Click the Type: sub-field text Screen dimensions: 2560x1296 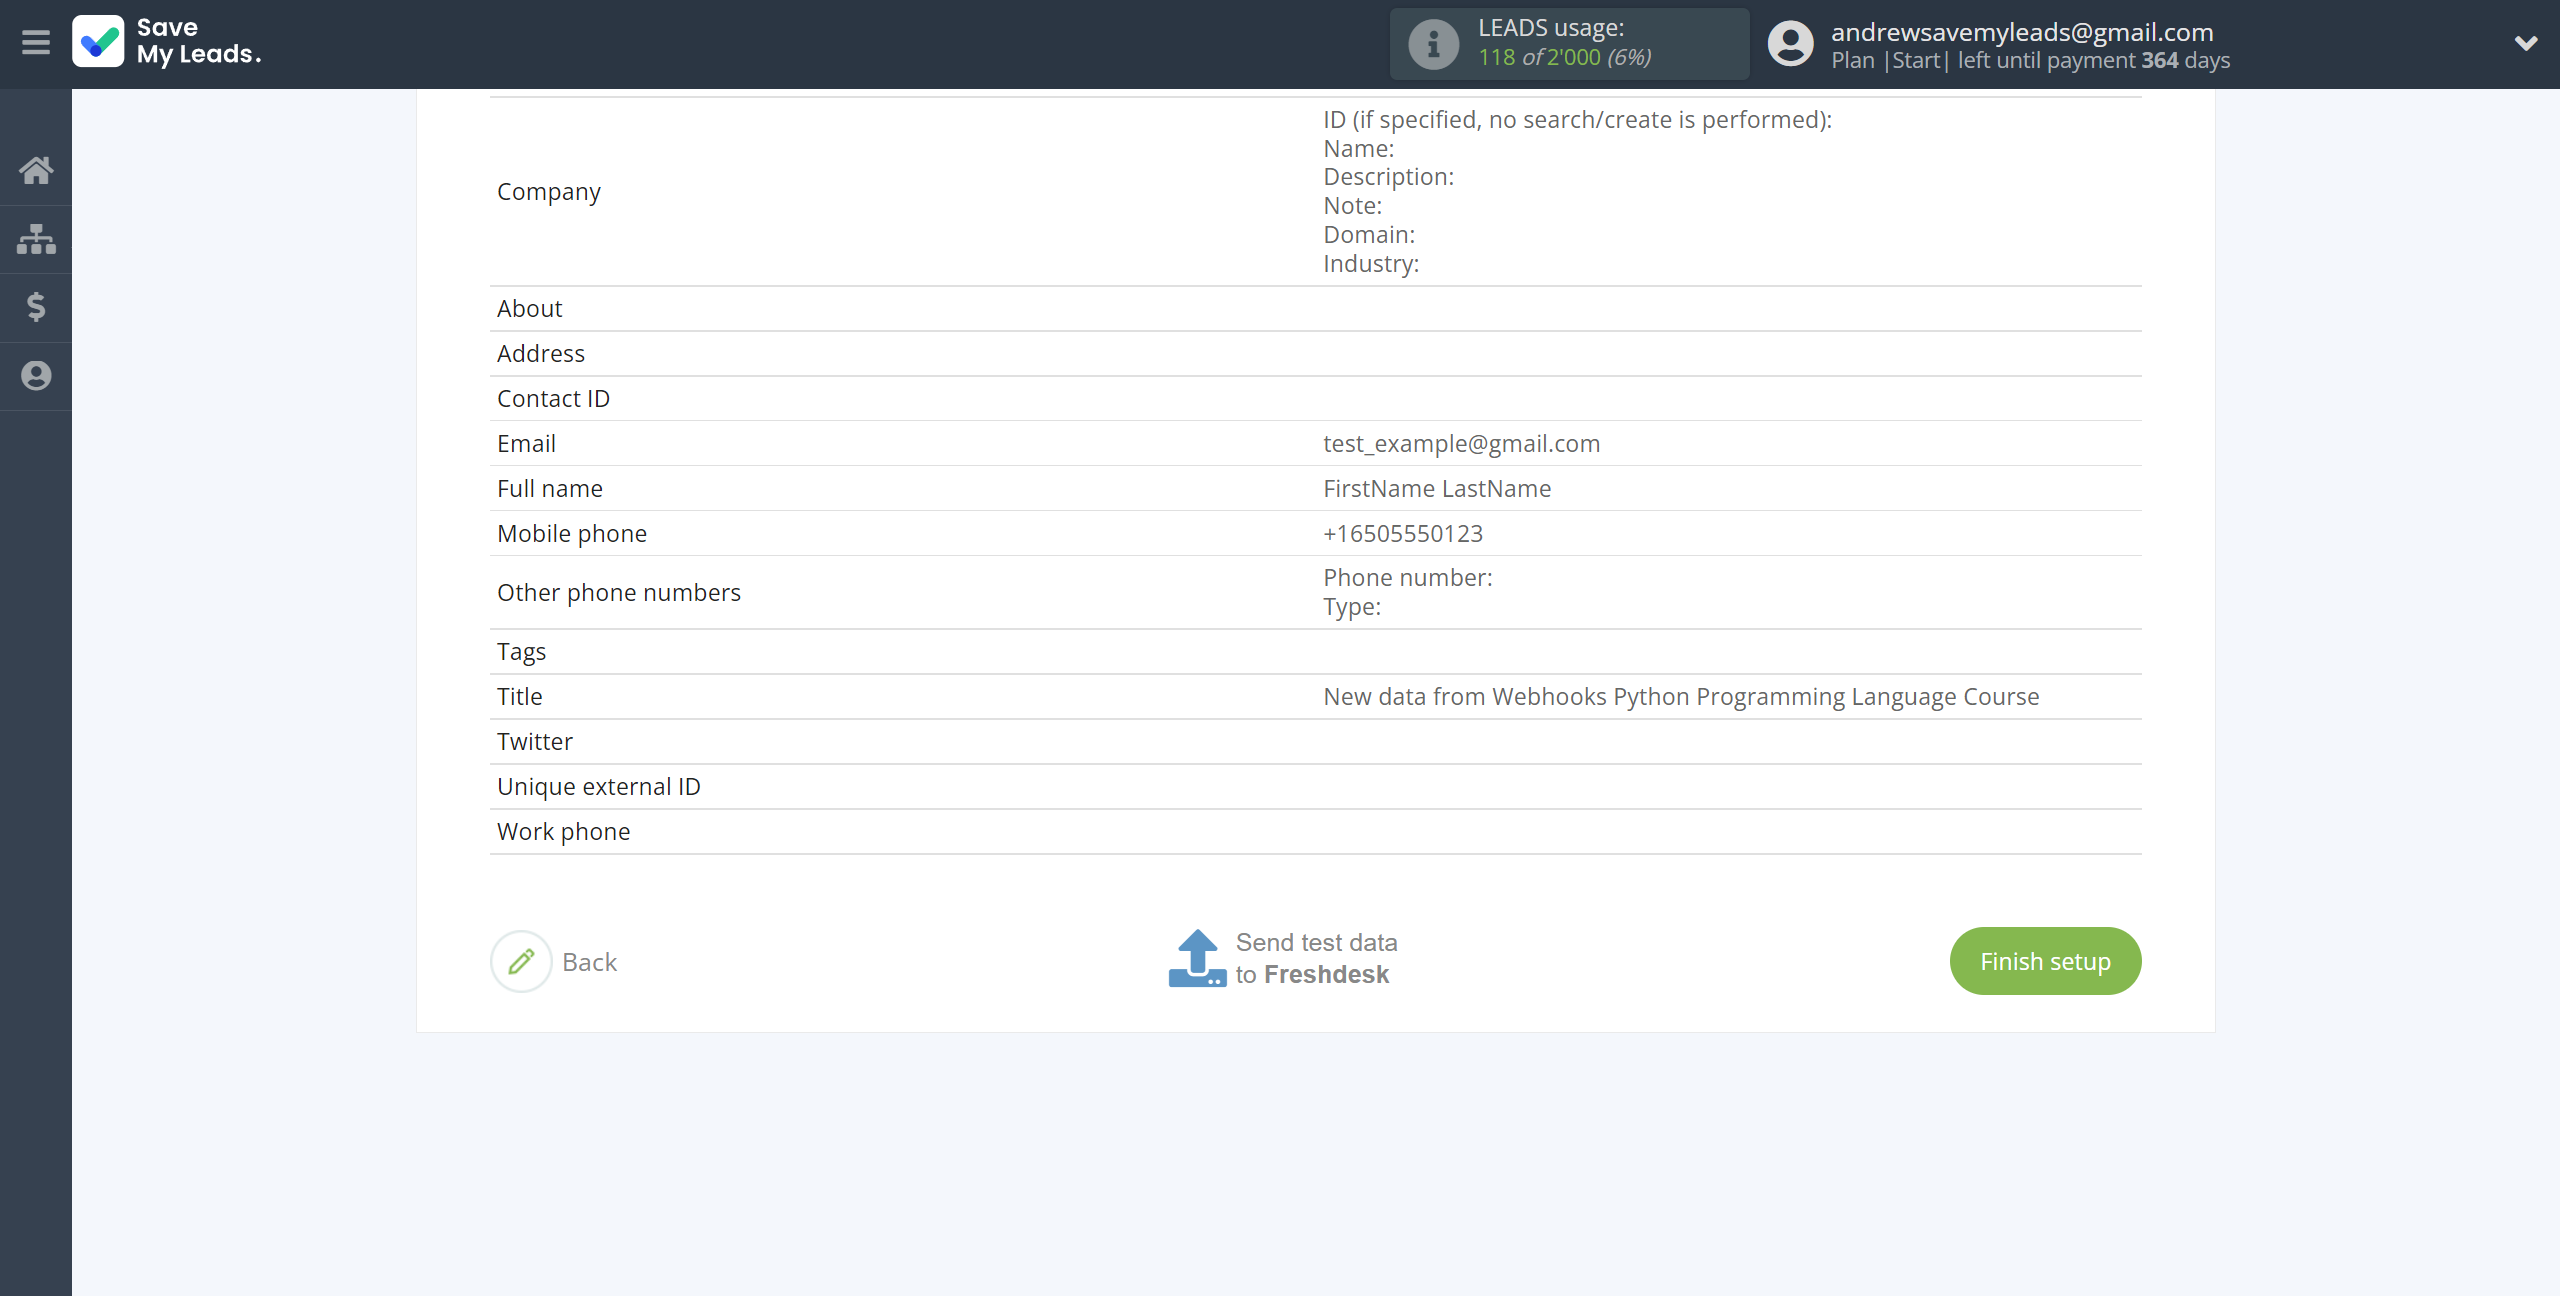click(1352, 607)
